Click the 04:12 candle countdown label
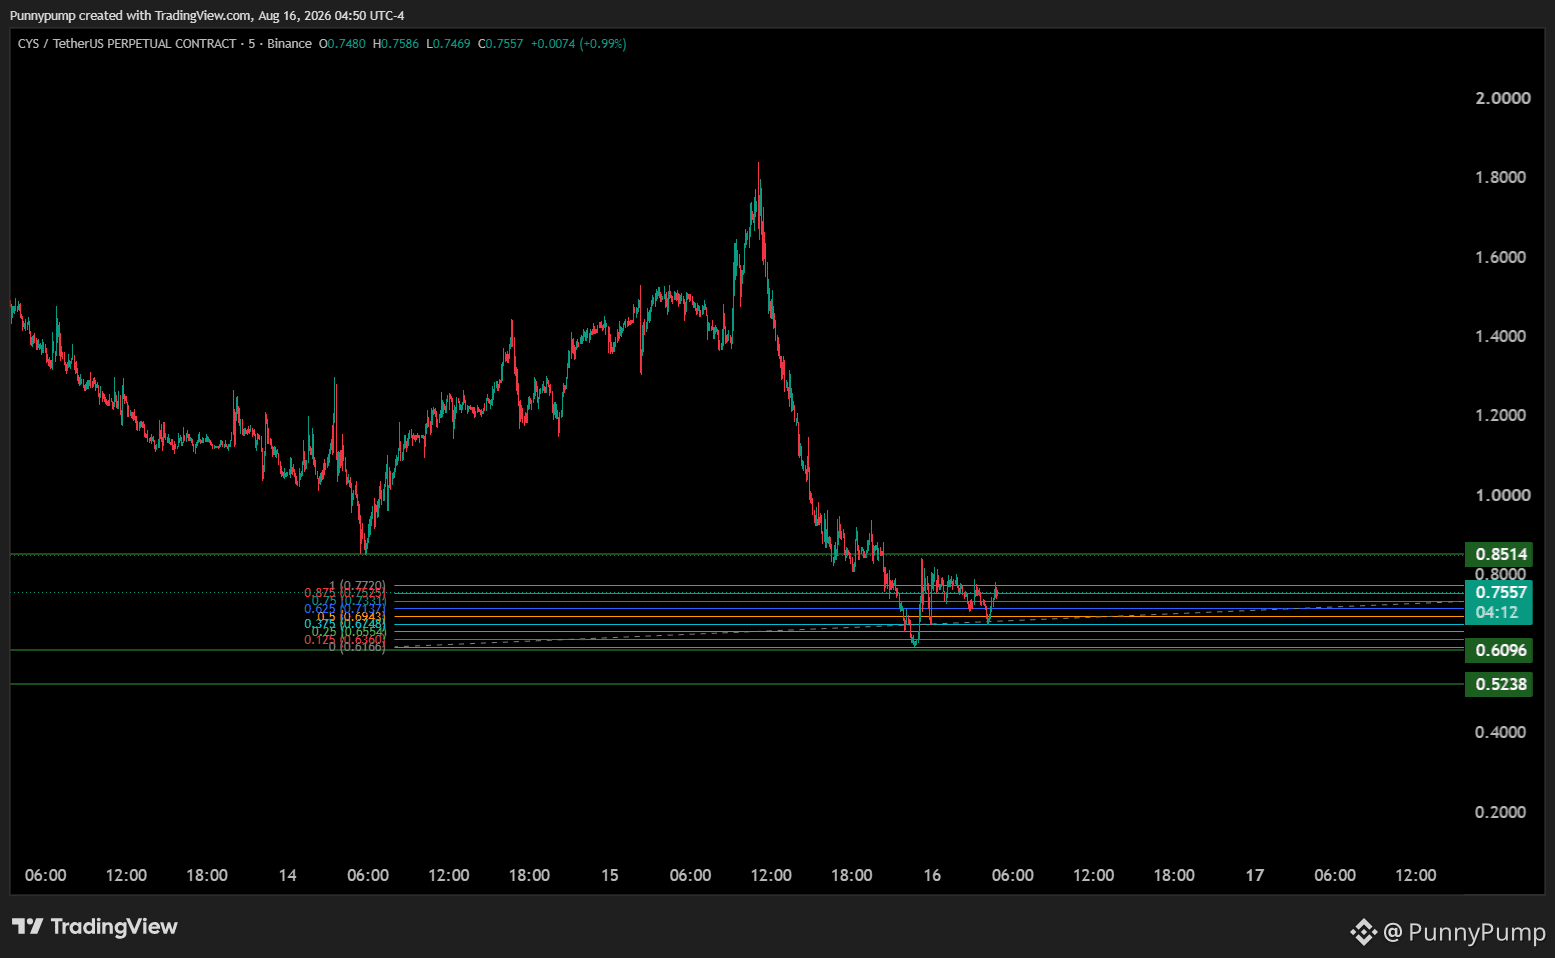Image resolution: width=1555 pixels, height=958 pixels. (1497, 612)
